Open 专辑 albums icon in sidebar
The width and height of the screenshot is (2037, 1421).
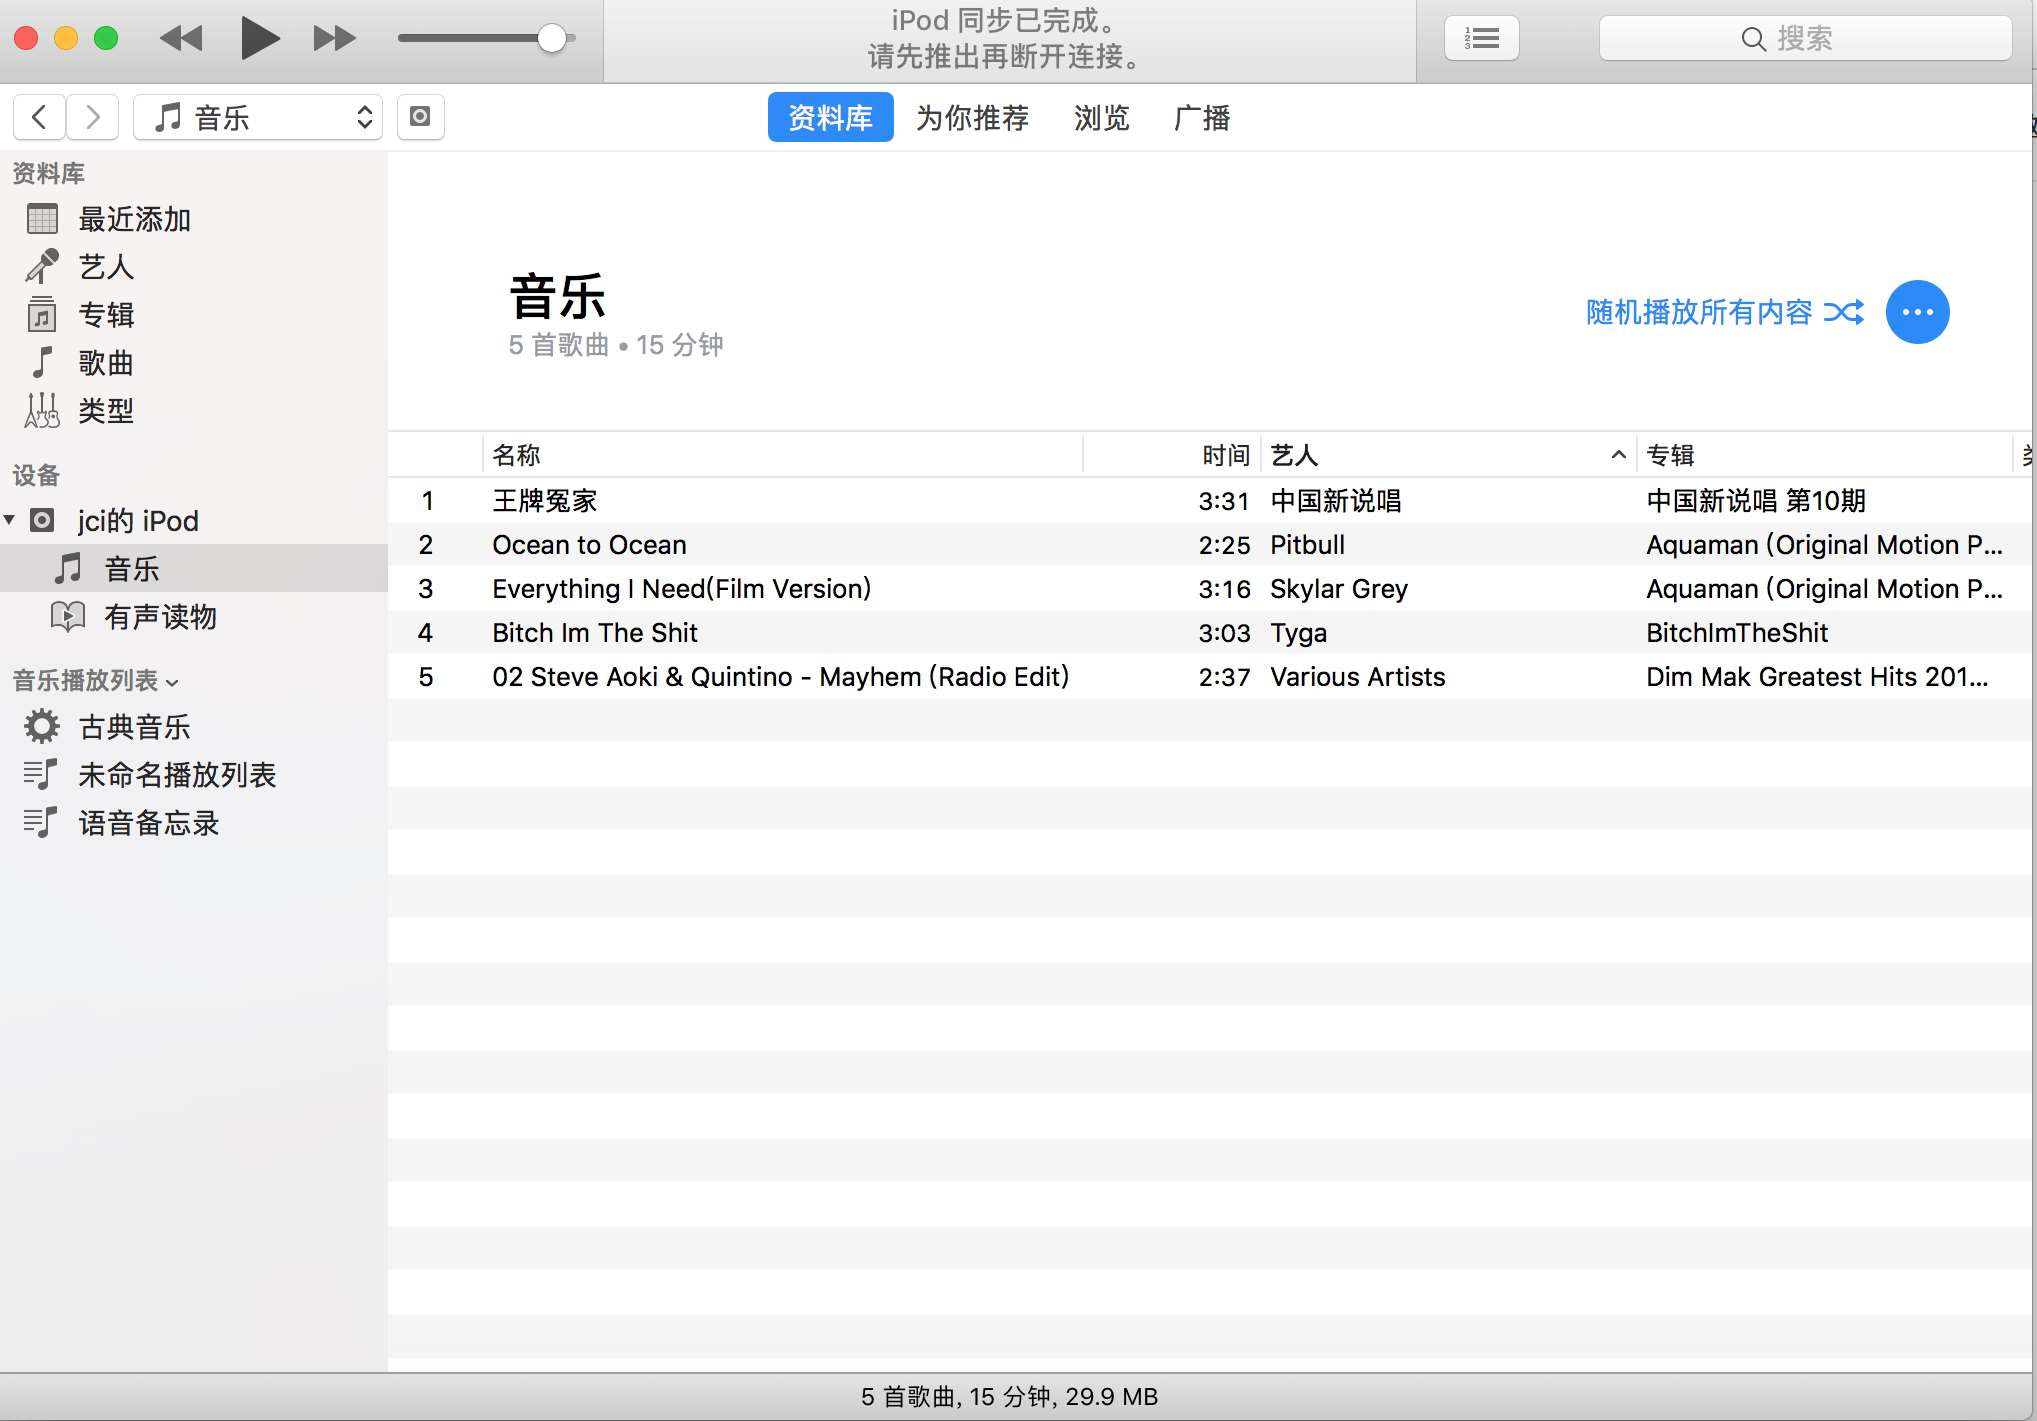[42, 314]
